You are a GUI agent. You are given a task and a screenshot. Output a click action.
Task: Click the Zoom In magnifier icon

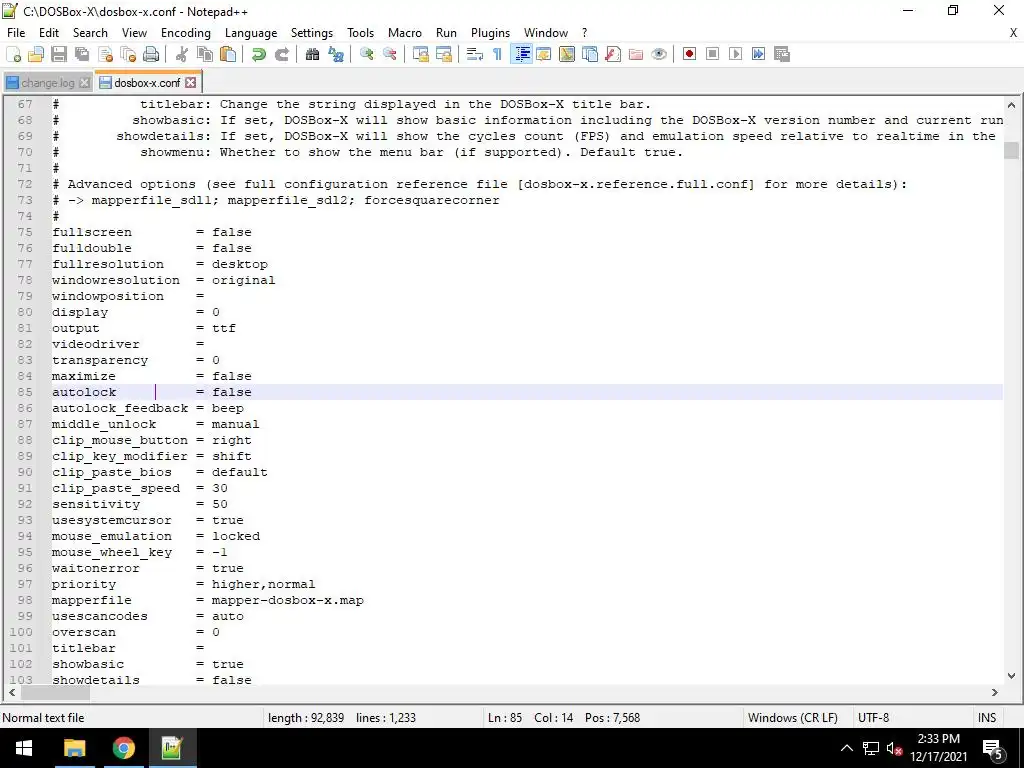point(367,54)
